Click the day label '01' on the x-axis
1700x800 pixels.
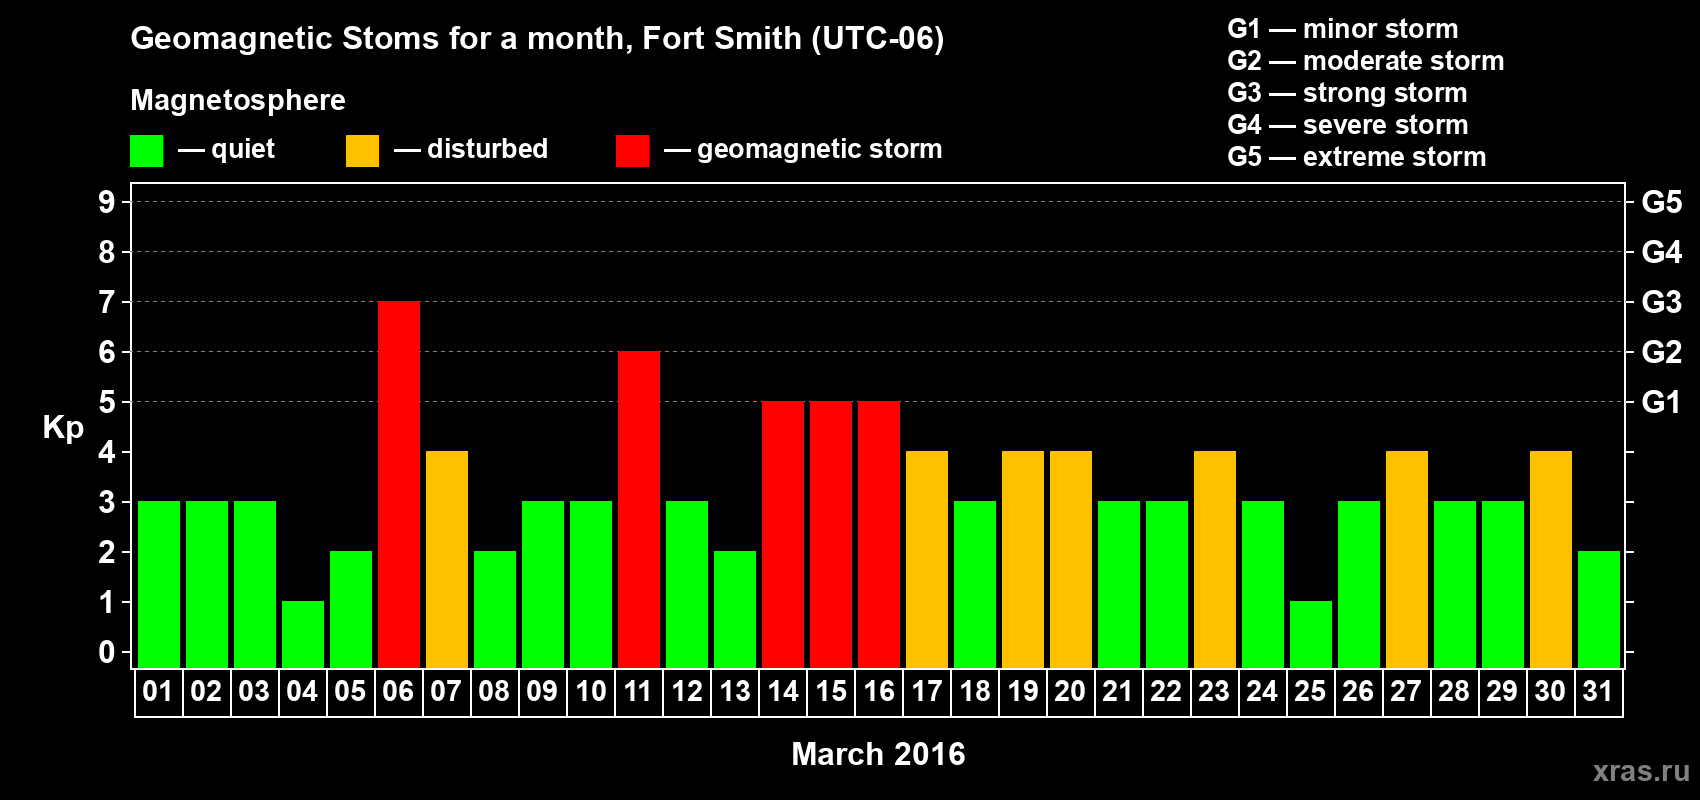[158, 692]
